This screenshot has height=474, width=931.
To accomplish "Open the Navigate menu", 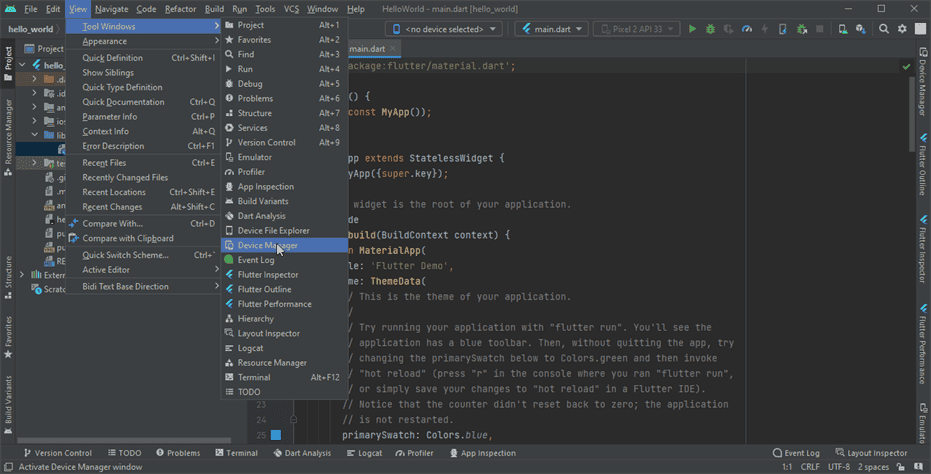I will point(112,8).
